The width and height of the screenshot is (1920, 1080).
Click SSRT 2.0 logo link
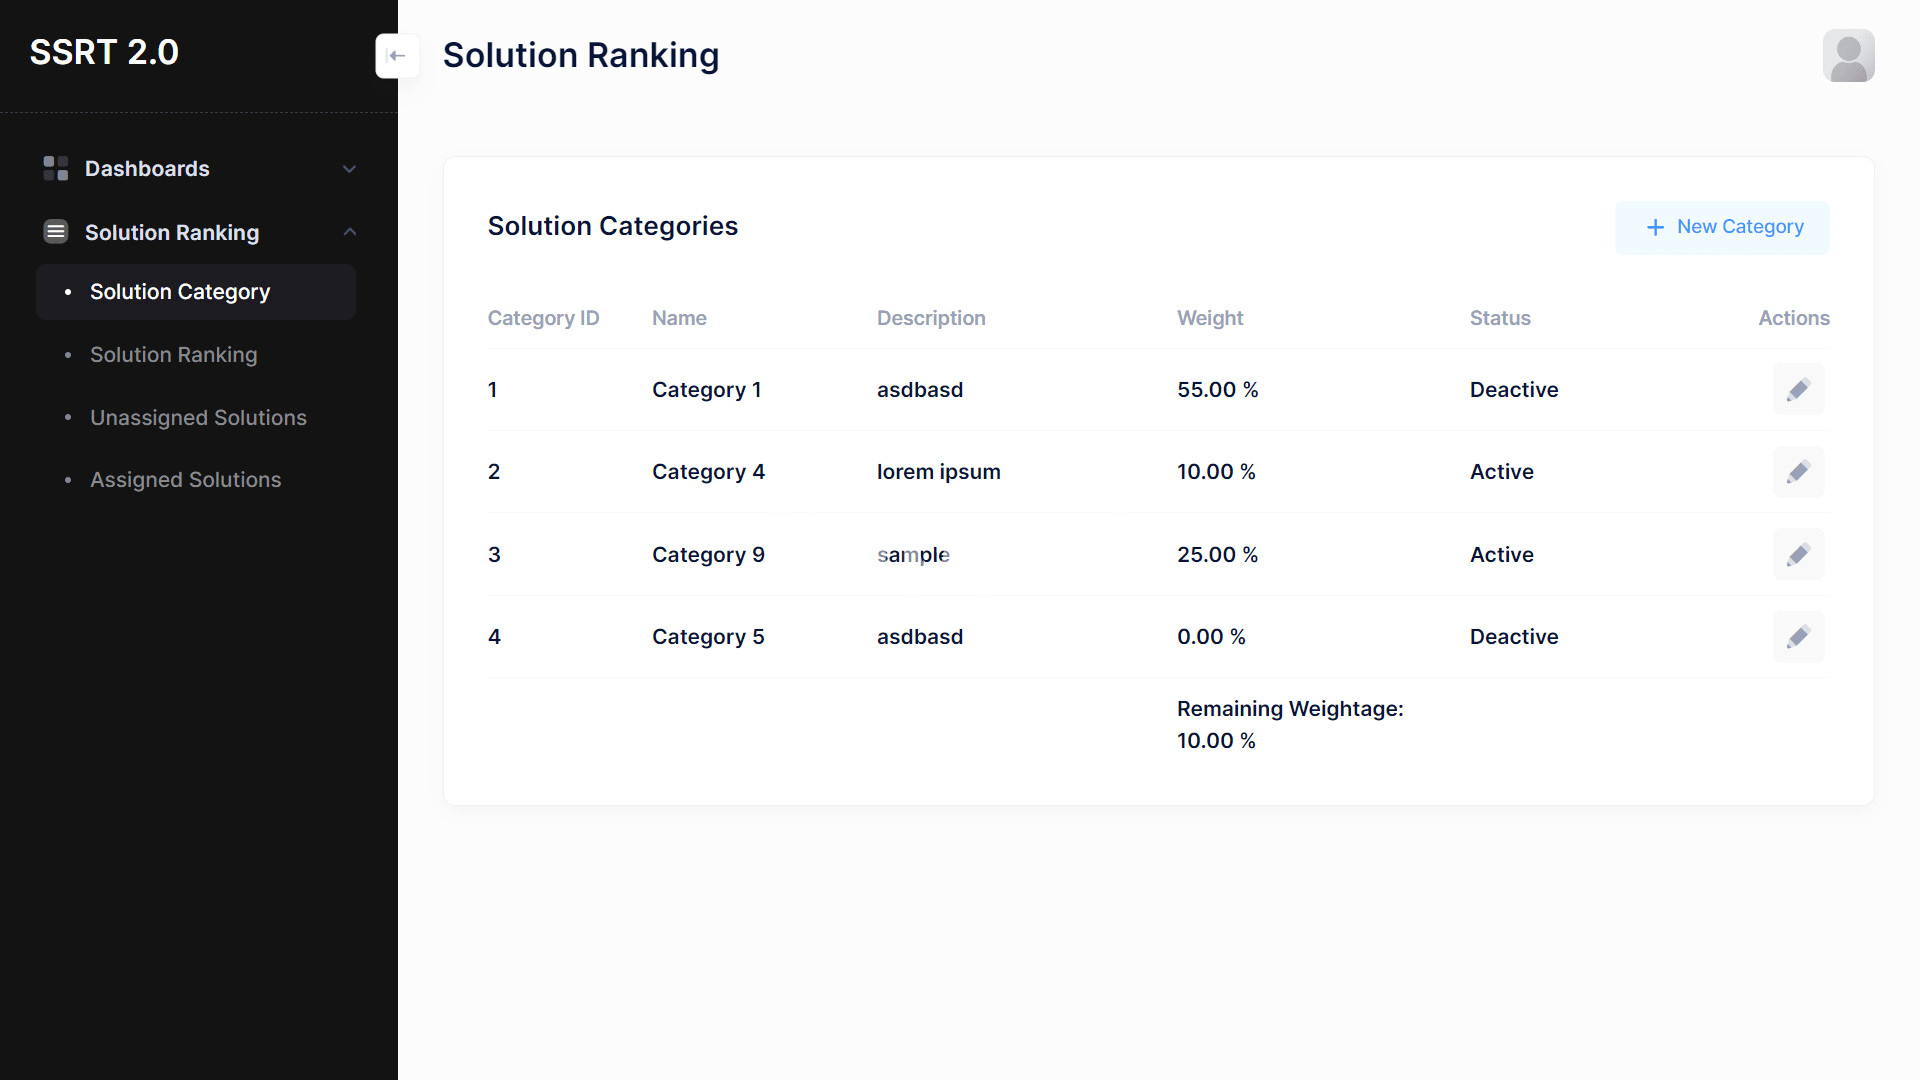pyautogui.click(x=104, y=52)
